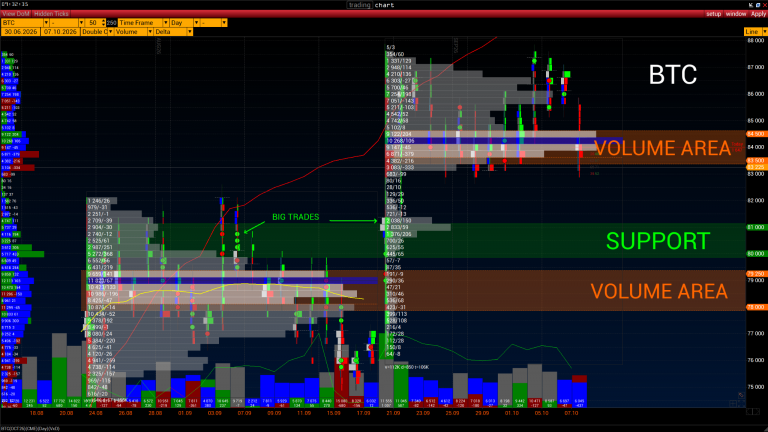Click the 07.09 date on time axis
Image resolution: width=768 pixels, height=432 pixels.
pyautogui.click(x=244, y=413)
